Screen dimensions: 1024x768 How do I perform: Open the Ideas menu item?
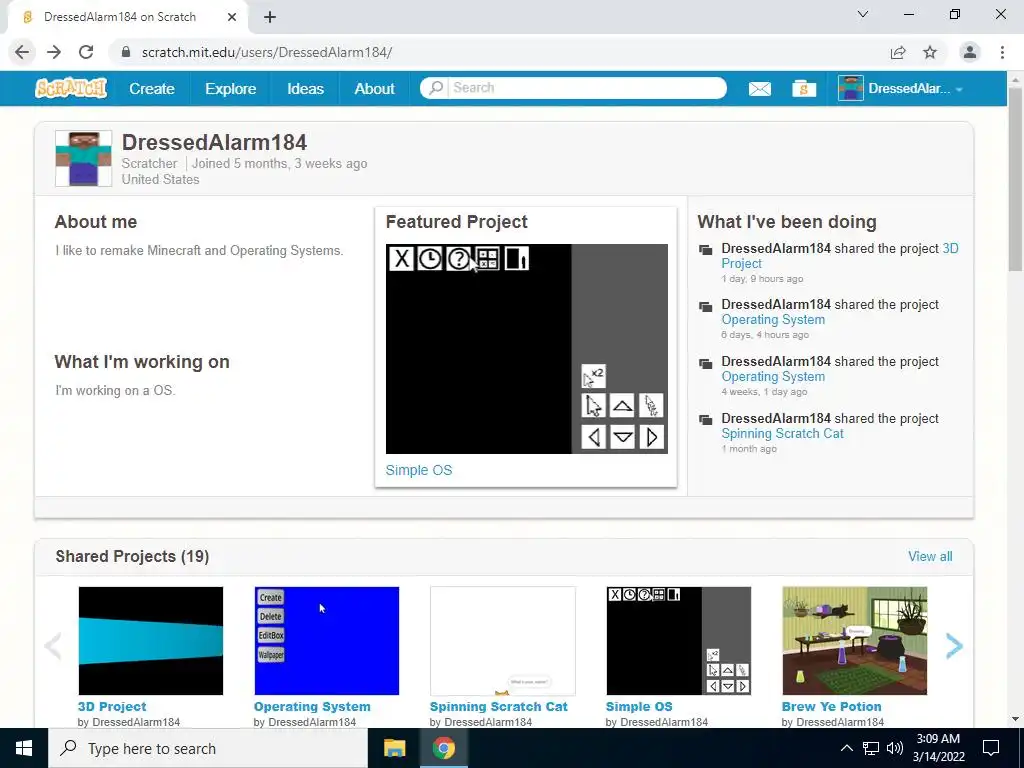point(305,88)
